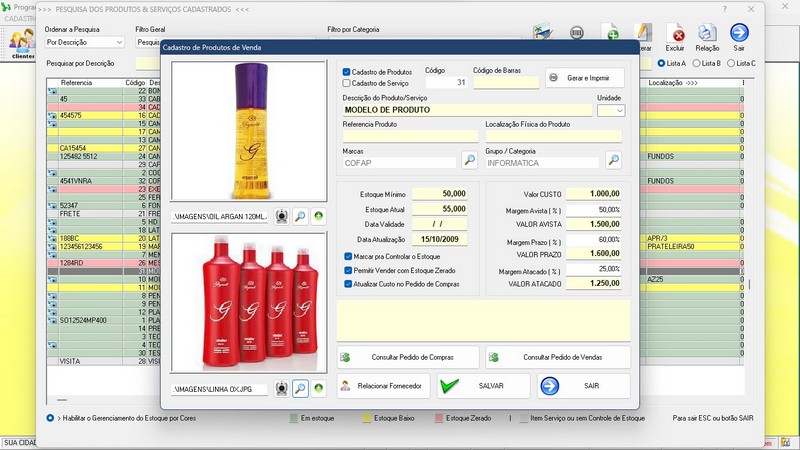Click the blue Sair arrow in search window toolbar
This screenshot has width=800, height=450.
pos(739,33)
